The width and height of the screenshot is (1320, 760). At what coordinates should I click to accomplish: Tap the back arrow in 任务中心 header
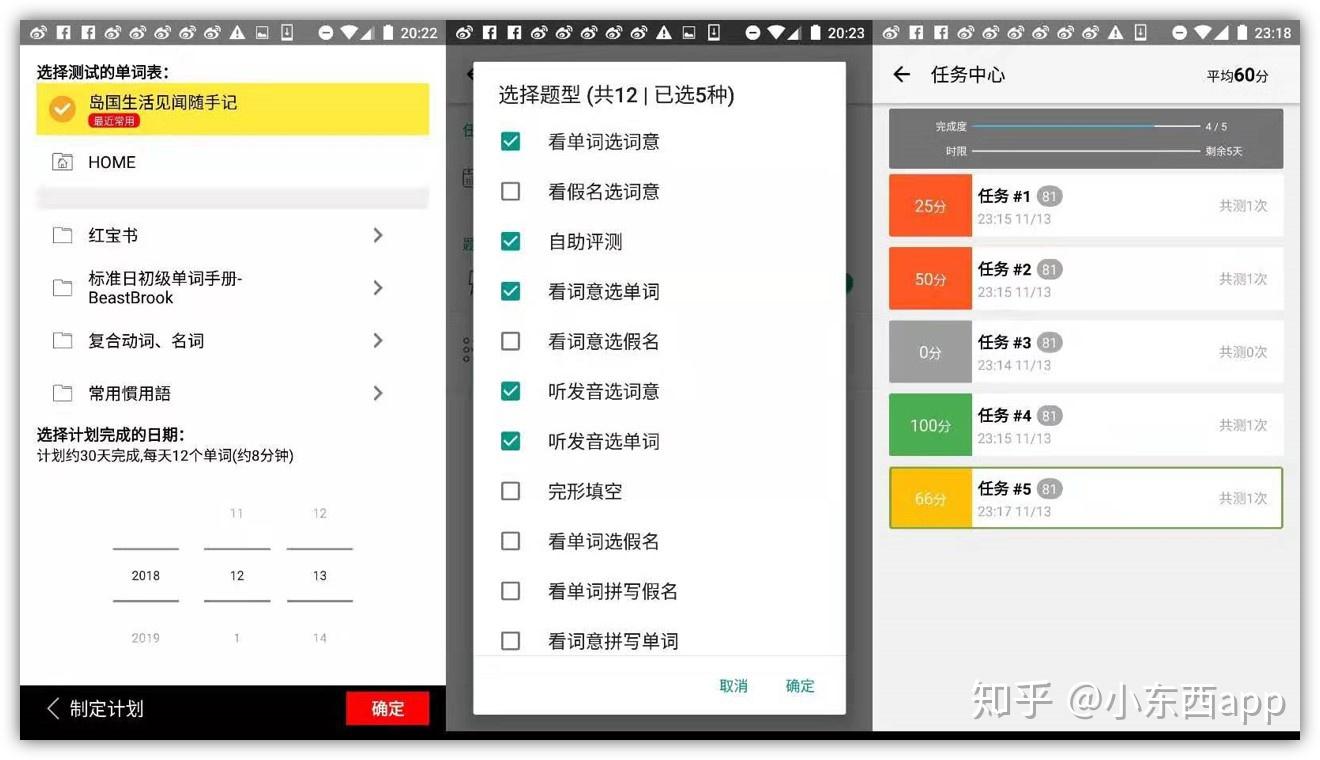(902, 74)
